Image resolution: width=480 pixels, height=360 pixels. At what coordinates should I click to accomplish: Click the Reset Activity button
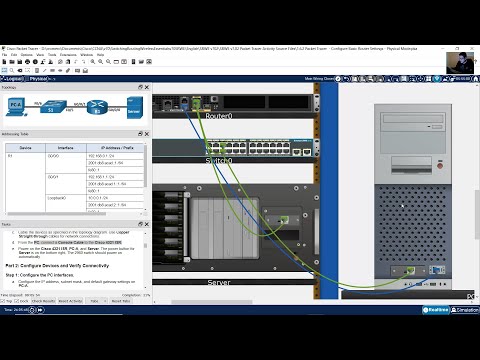point(70,301)
